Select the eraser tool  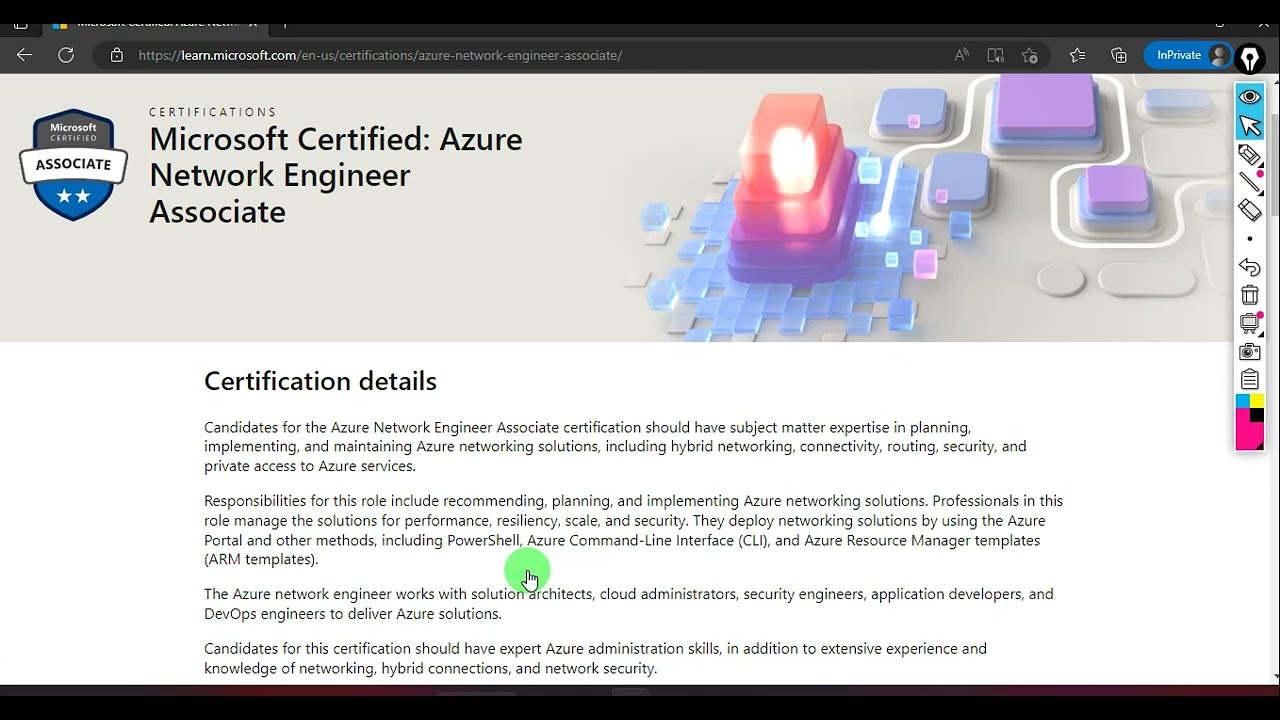[1250, 209]
